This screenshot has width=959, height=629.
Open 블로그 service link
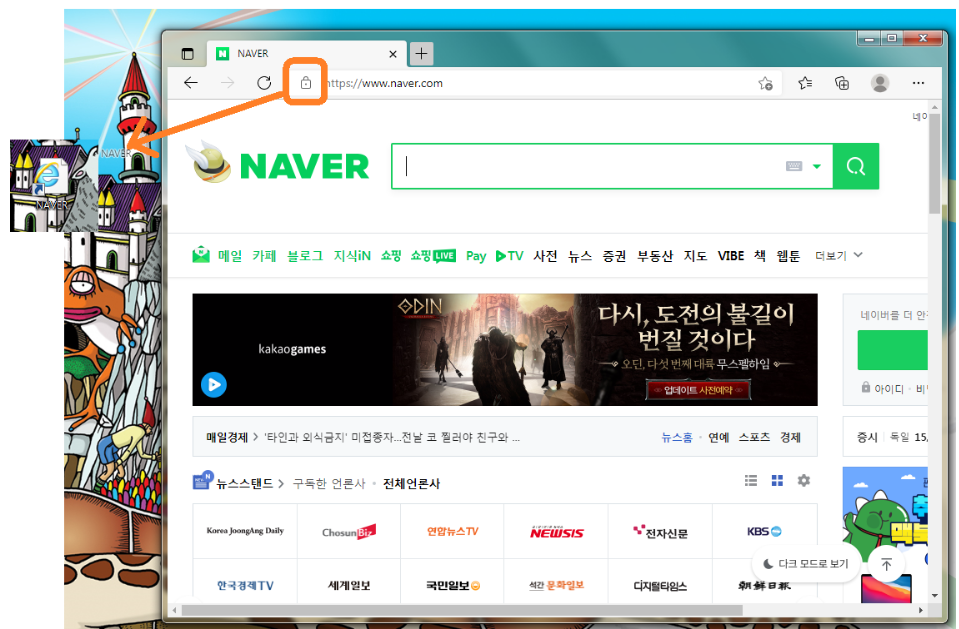pyautogui.click(x=305, y=255)
